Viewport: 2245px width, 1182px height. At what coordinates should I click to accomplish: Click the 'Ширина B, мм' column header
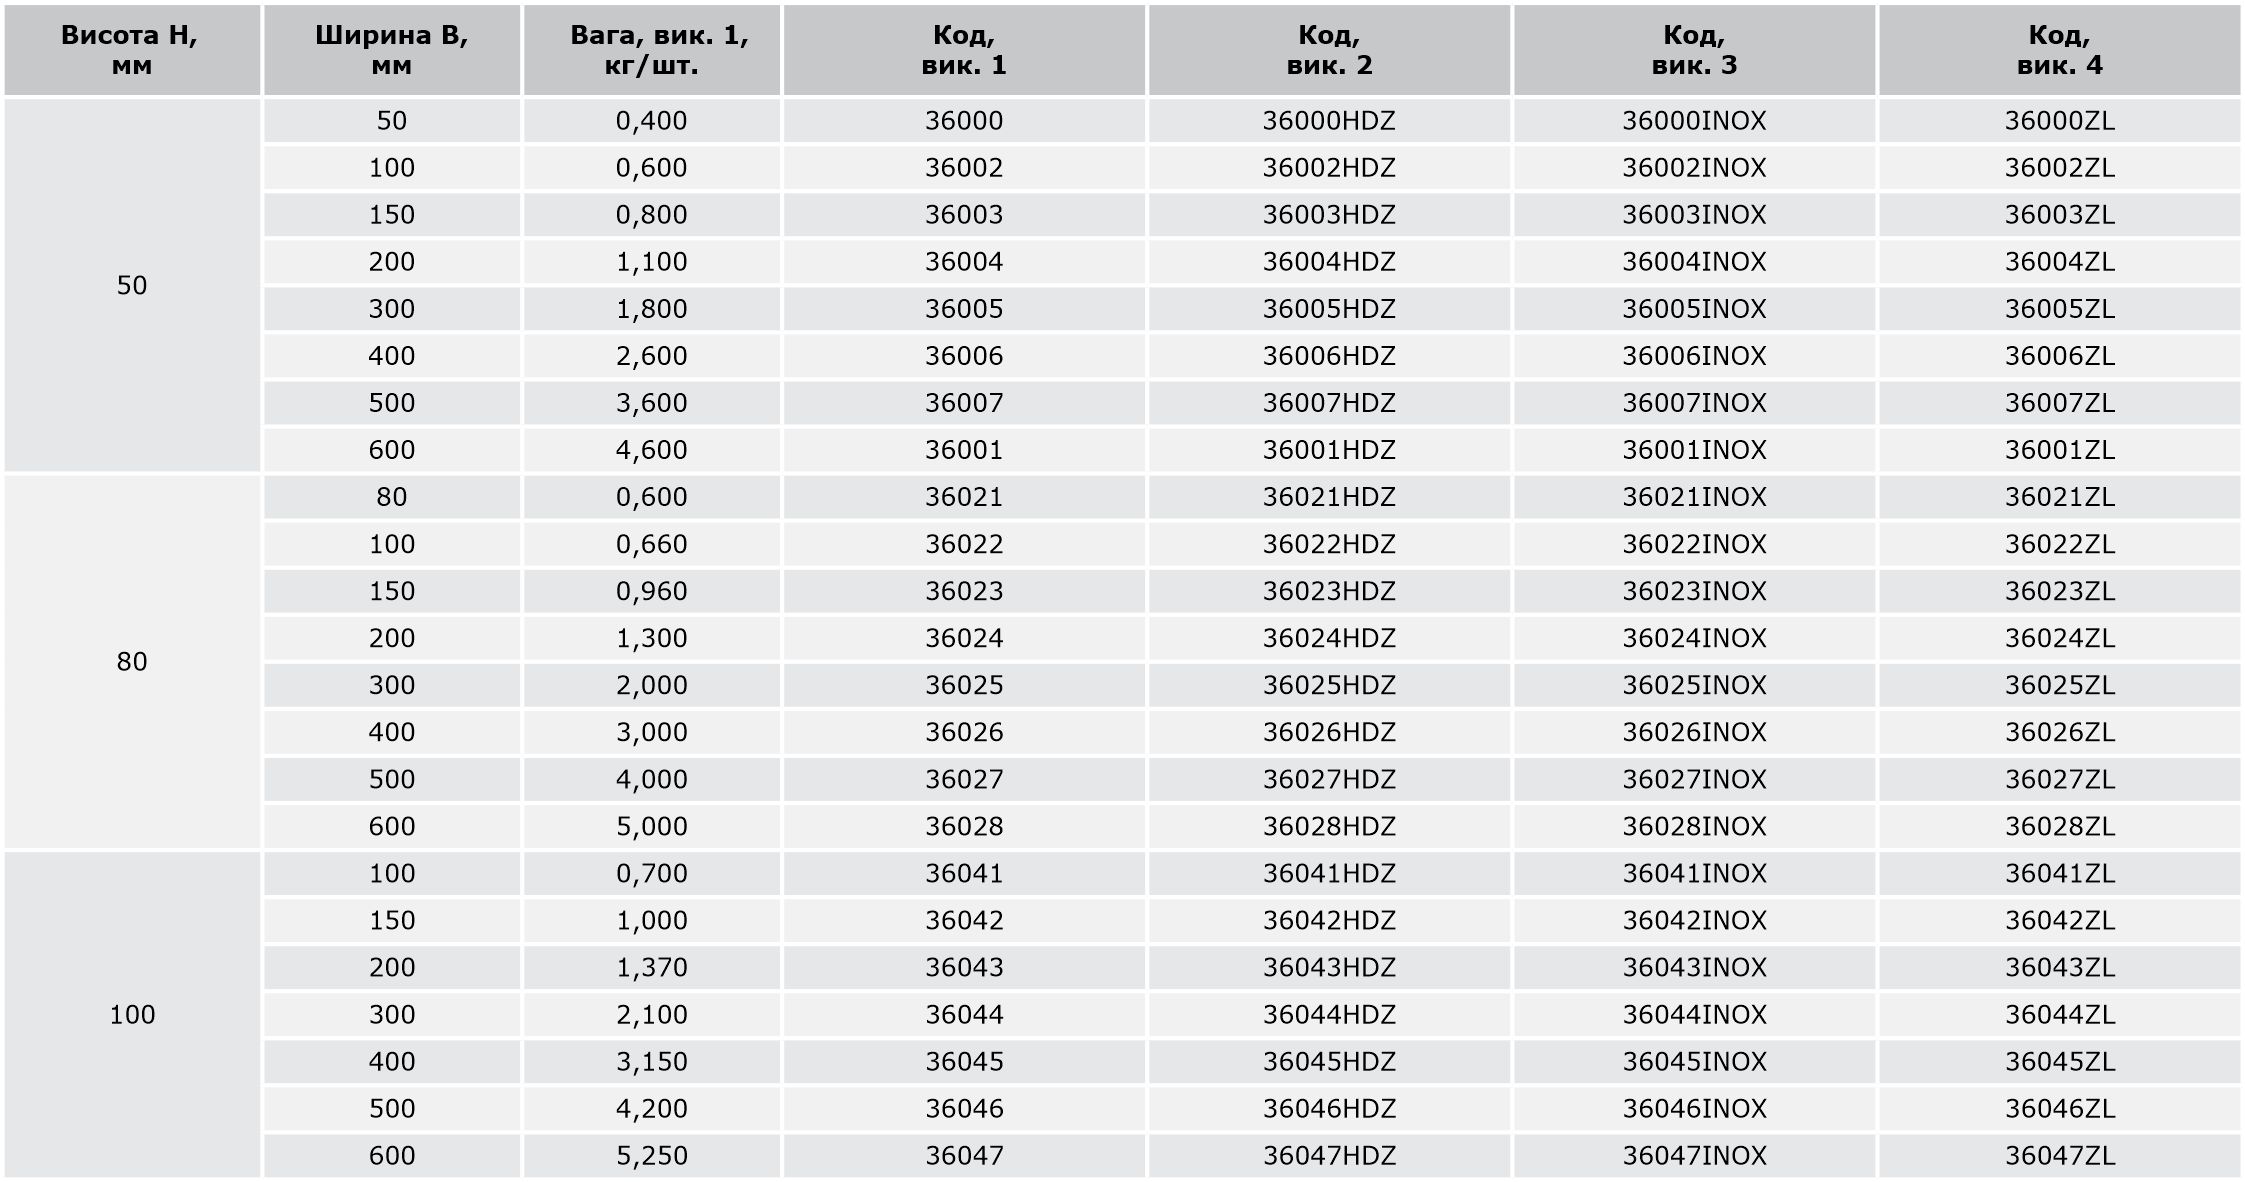pos(391,50)
